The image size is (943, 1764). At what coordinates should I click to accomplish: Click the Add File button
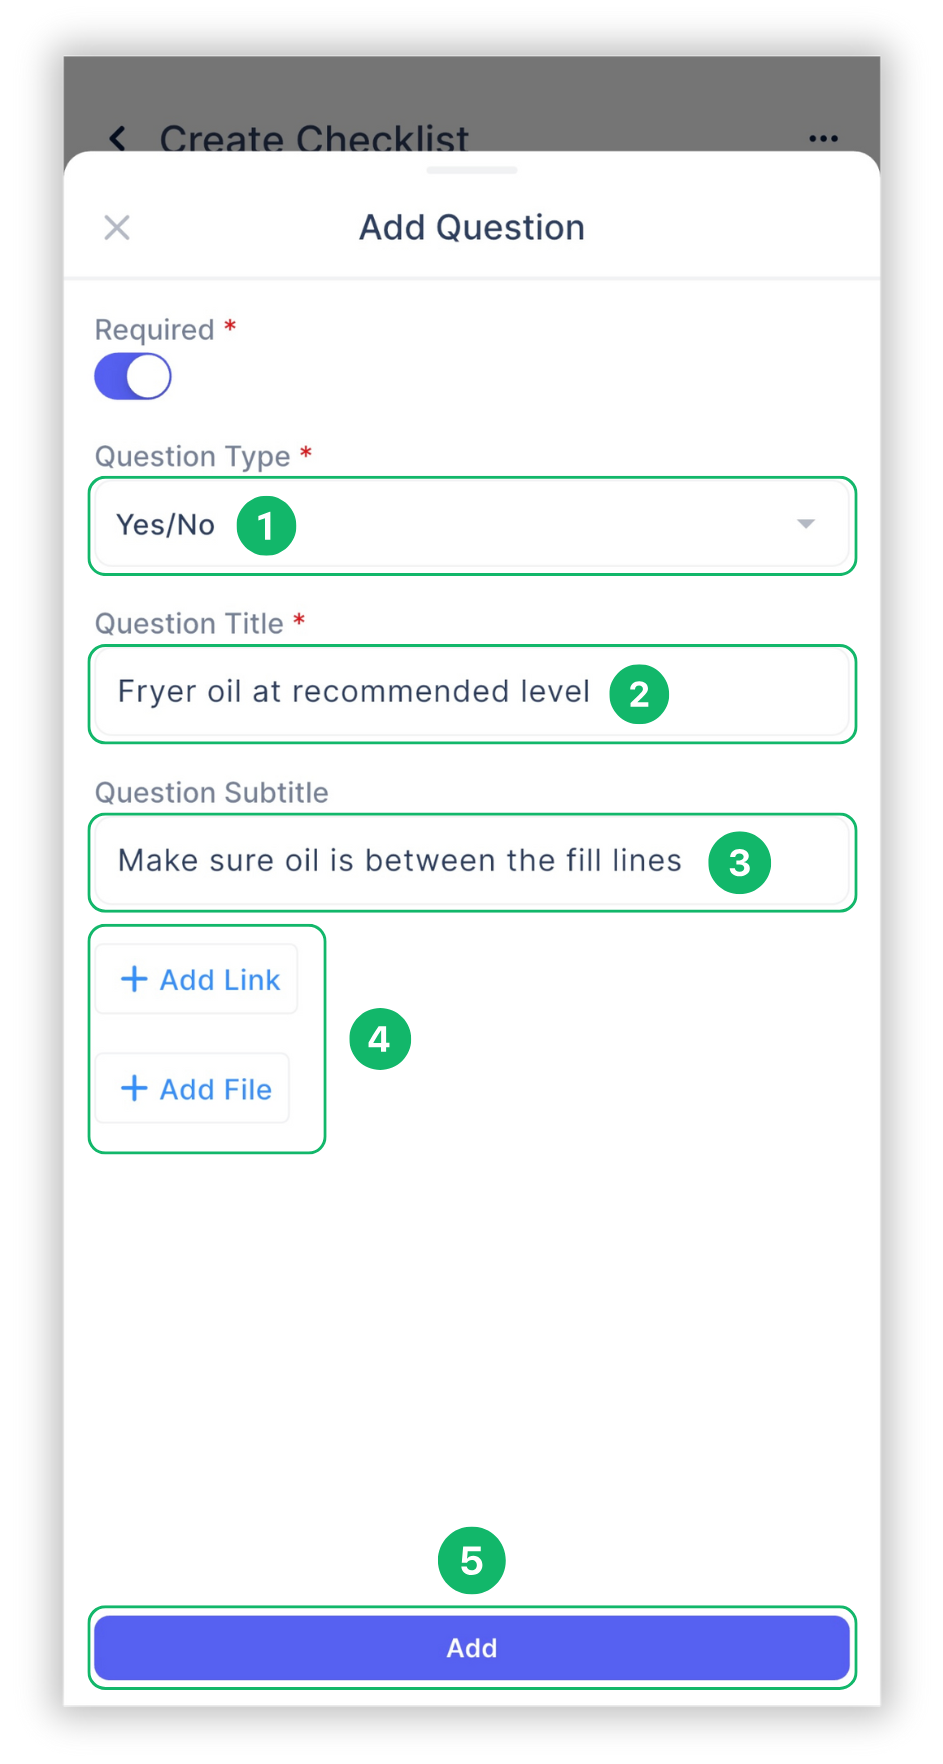tap(192, 1088)
